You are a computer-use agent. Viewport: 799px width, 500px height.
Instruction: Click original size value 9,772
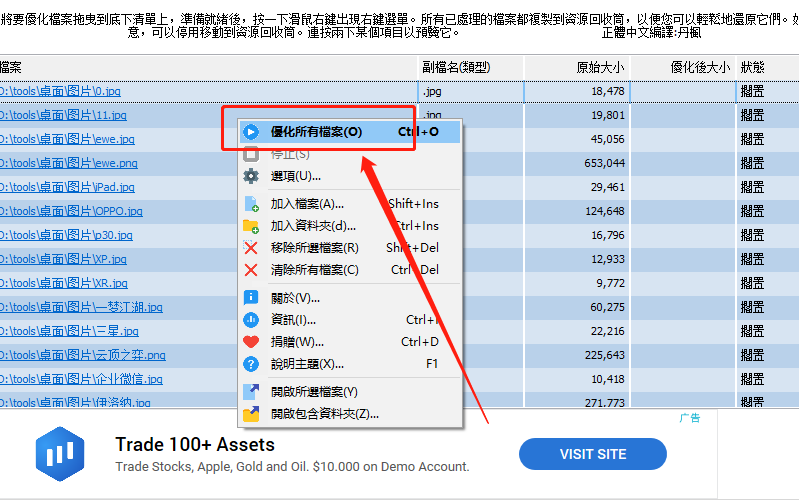pos(610,283)
